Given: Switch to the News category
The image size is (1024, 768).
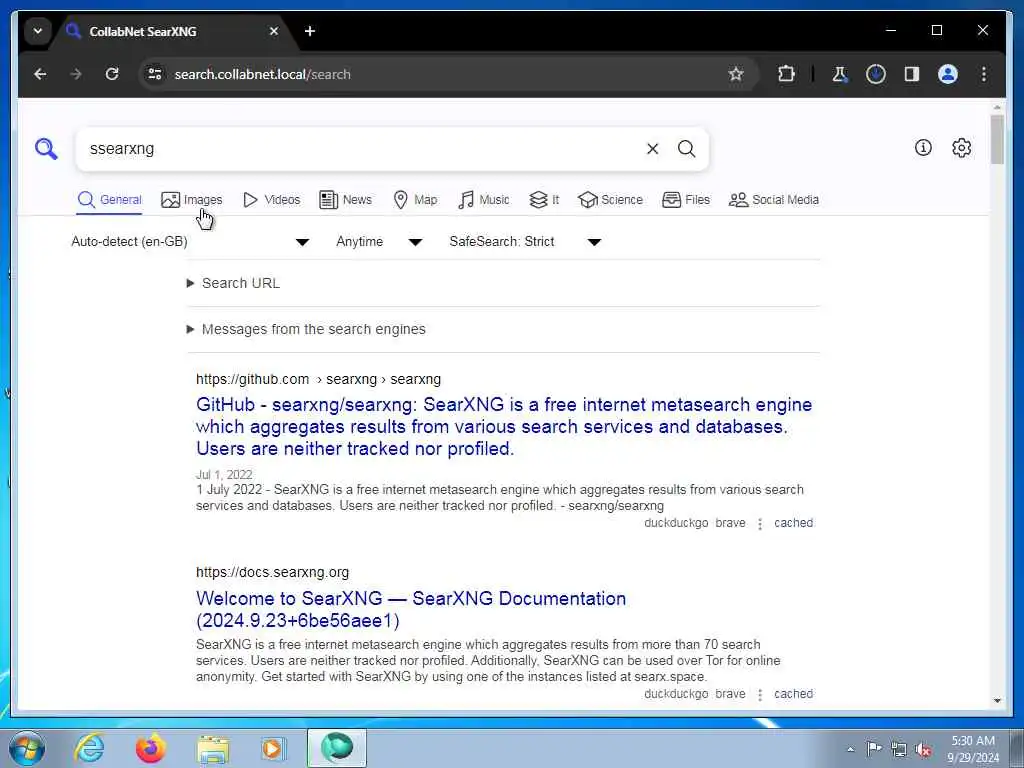Looking at the screenshot, I should click(345, 200).
